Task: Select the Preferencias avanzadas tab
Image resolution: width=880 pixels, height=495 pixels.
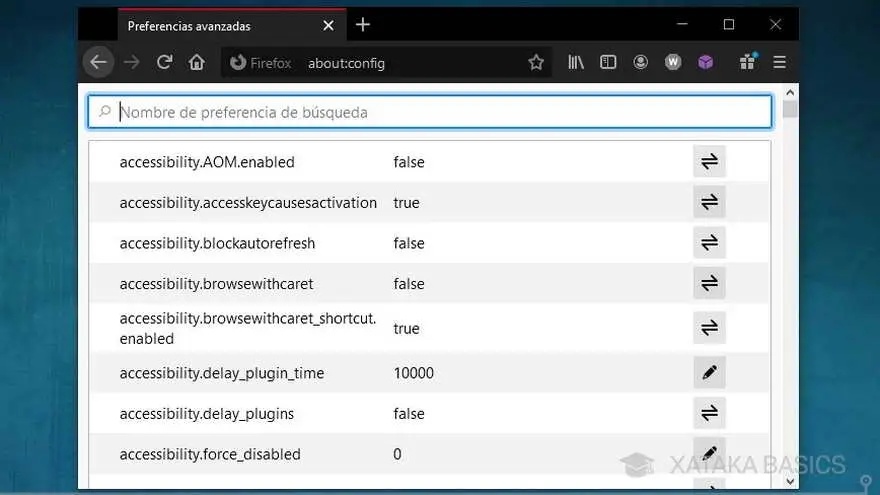Action: coord(232,25)
